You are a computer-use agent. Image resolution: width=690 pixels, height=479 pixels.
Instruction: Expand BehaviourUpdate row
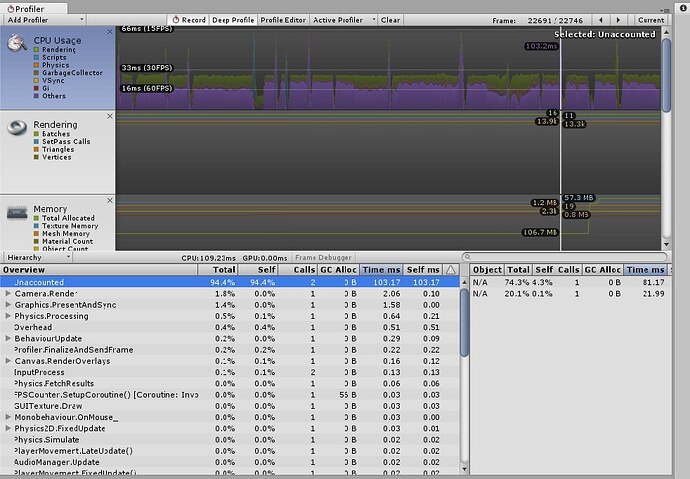click(x=8, y=338)
